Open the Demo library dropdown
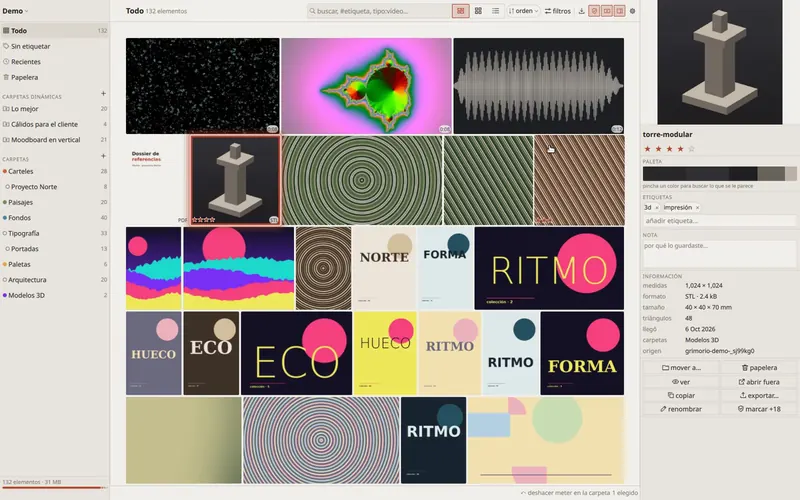The width and height of the screenshot is (800, 500). click(15, 11)
